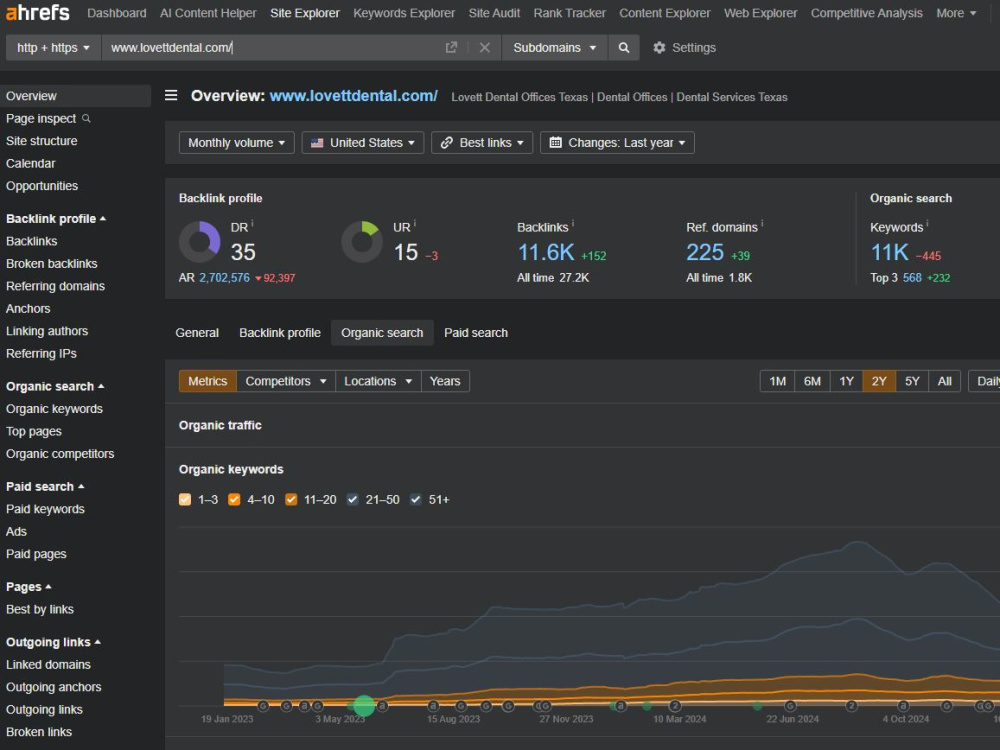Screen dimensions: 1000x750
Task: Click Page inspect magnifier icon
Action: pyautogui.click(x=86, y=118)
